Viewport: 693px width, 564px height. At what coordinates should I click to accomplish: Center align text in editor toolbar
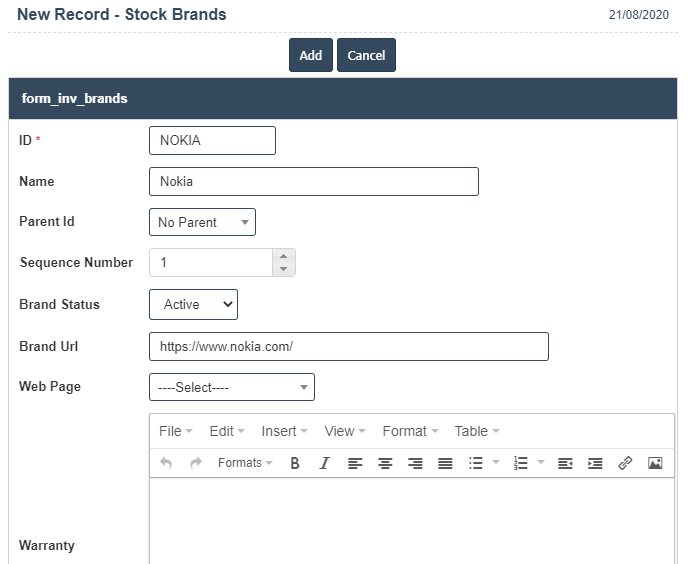tap(385, 463)
